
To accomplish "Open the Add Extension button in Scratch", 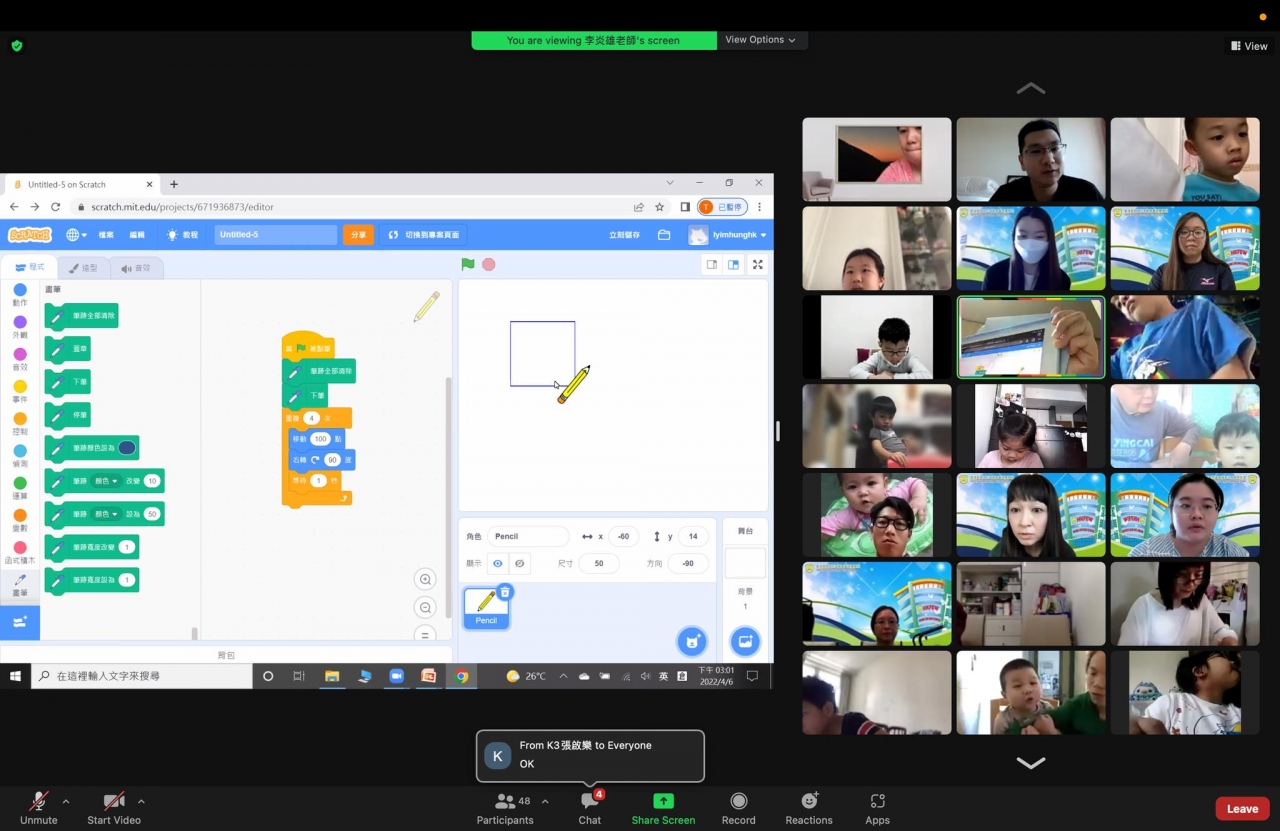I will (20, 622).
